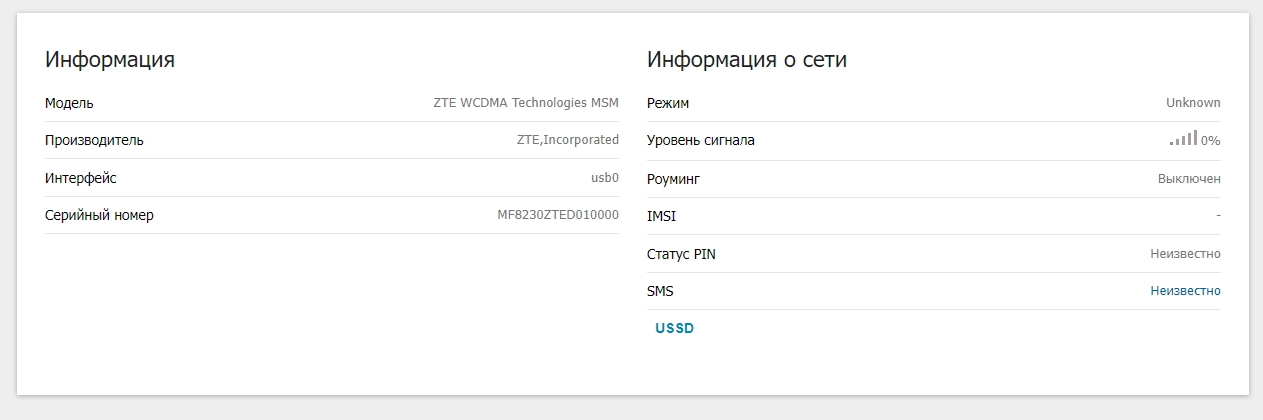Click the MF8230ZTED010000 serial number
The height and width of the screenshot is (420, 1263).
[558, 215]
